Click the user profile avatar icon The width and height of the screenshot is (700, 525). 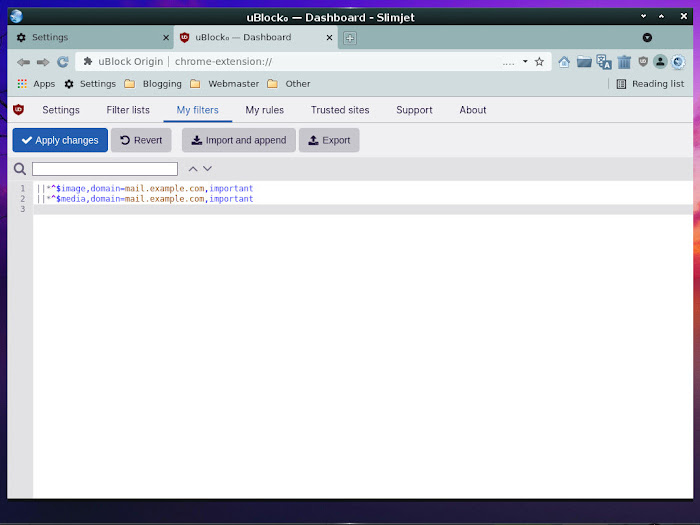click(660, 62)
